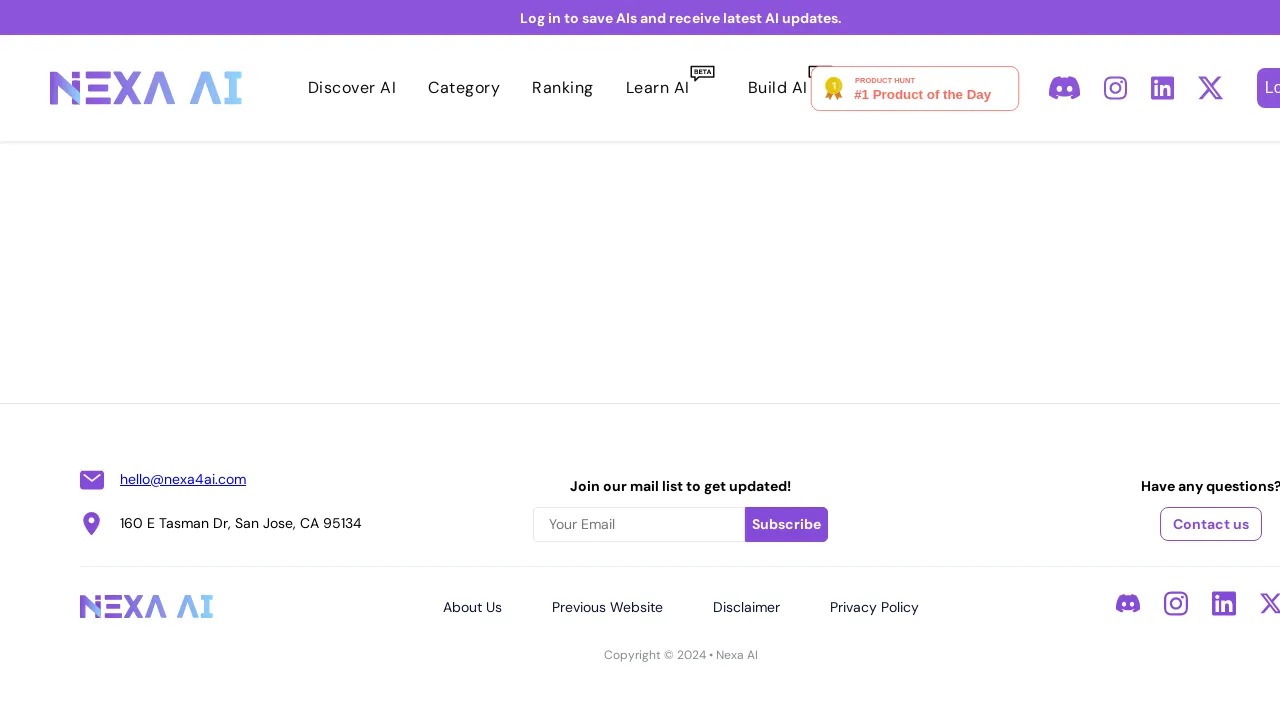Click the Nexa AI logo in footer
Viewport: 1280px width, 720px height.
[x=146, y=606]
